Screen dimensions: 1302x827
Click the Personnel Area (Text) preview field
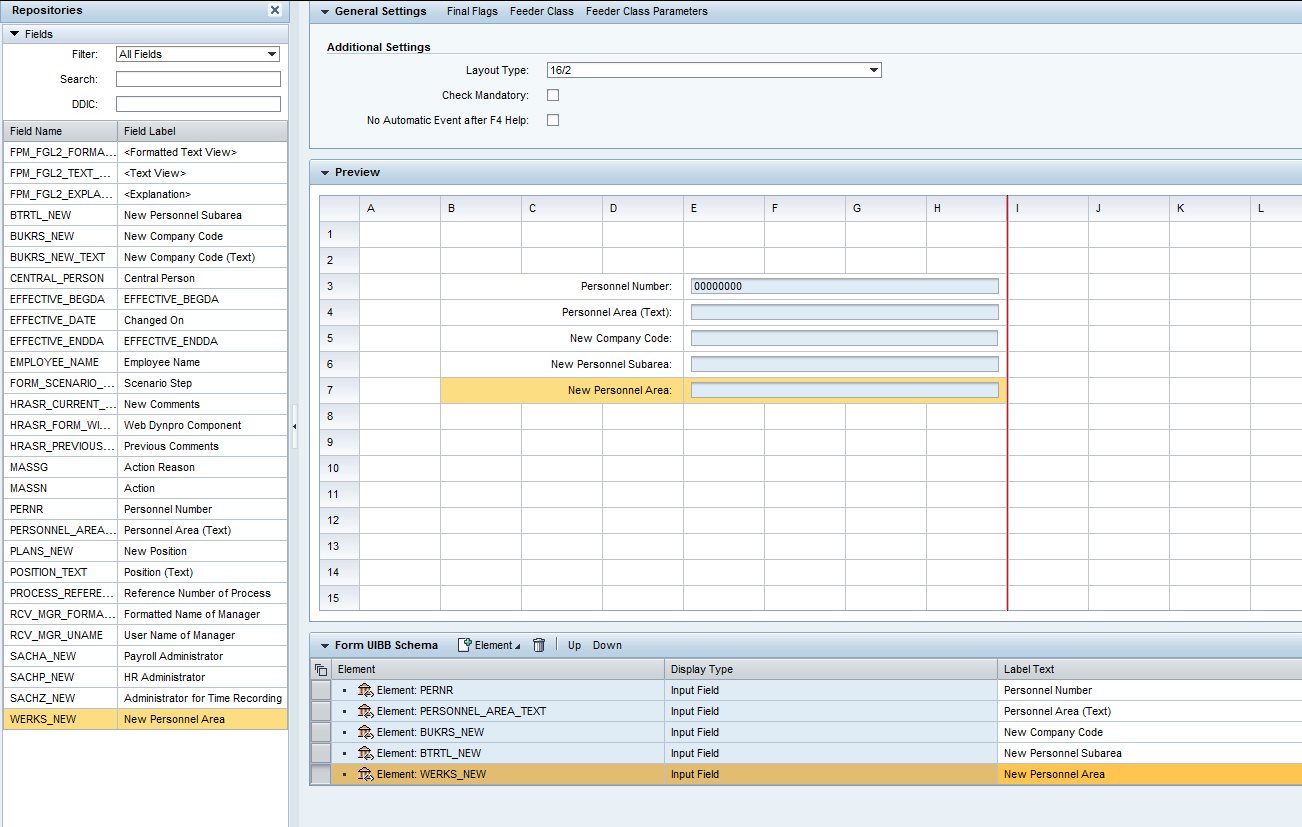point(844,312)
